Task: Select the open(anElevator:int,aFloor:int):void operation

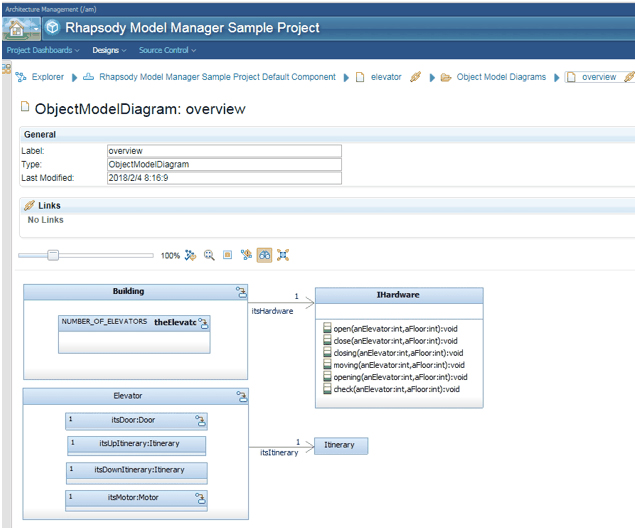Action: coord(395,329)
